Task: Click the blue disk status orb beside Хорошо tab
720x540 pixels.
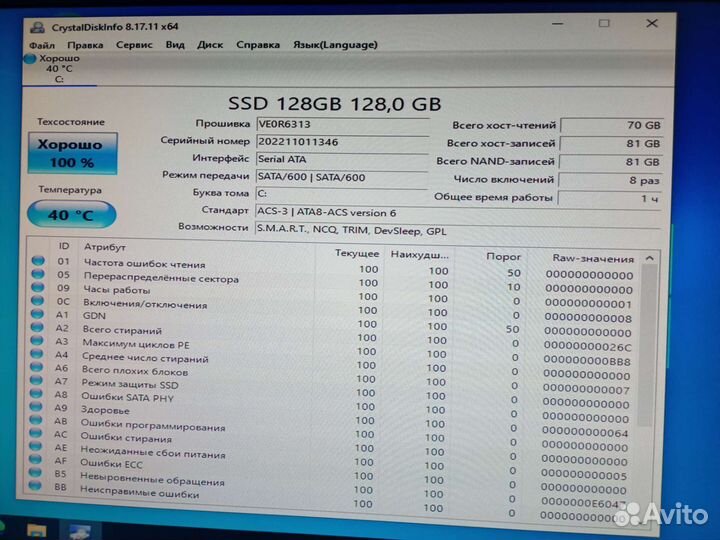Action: [30, 59]
